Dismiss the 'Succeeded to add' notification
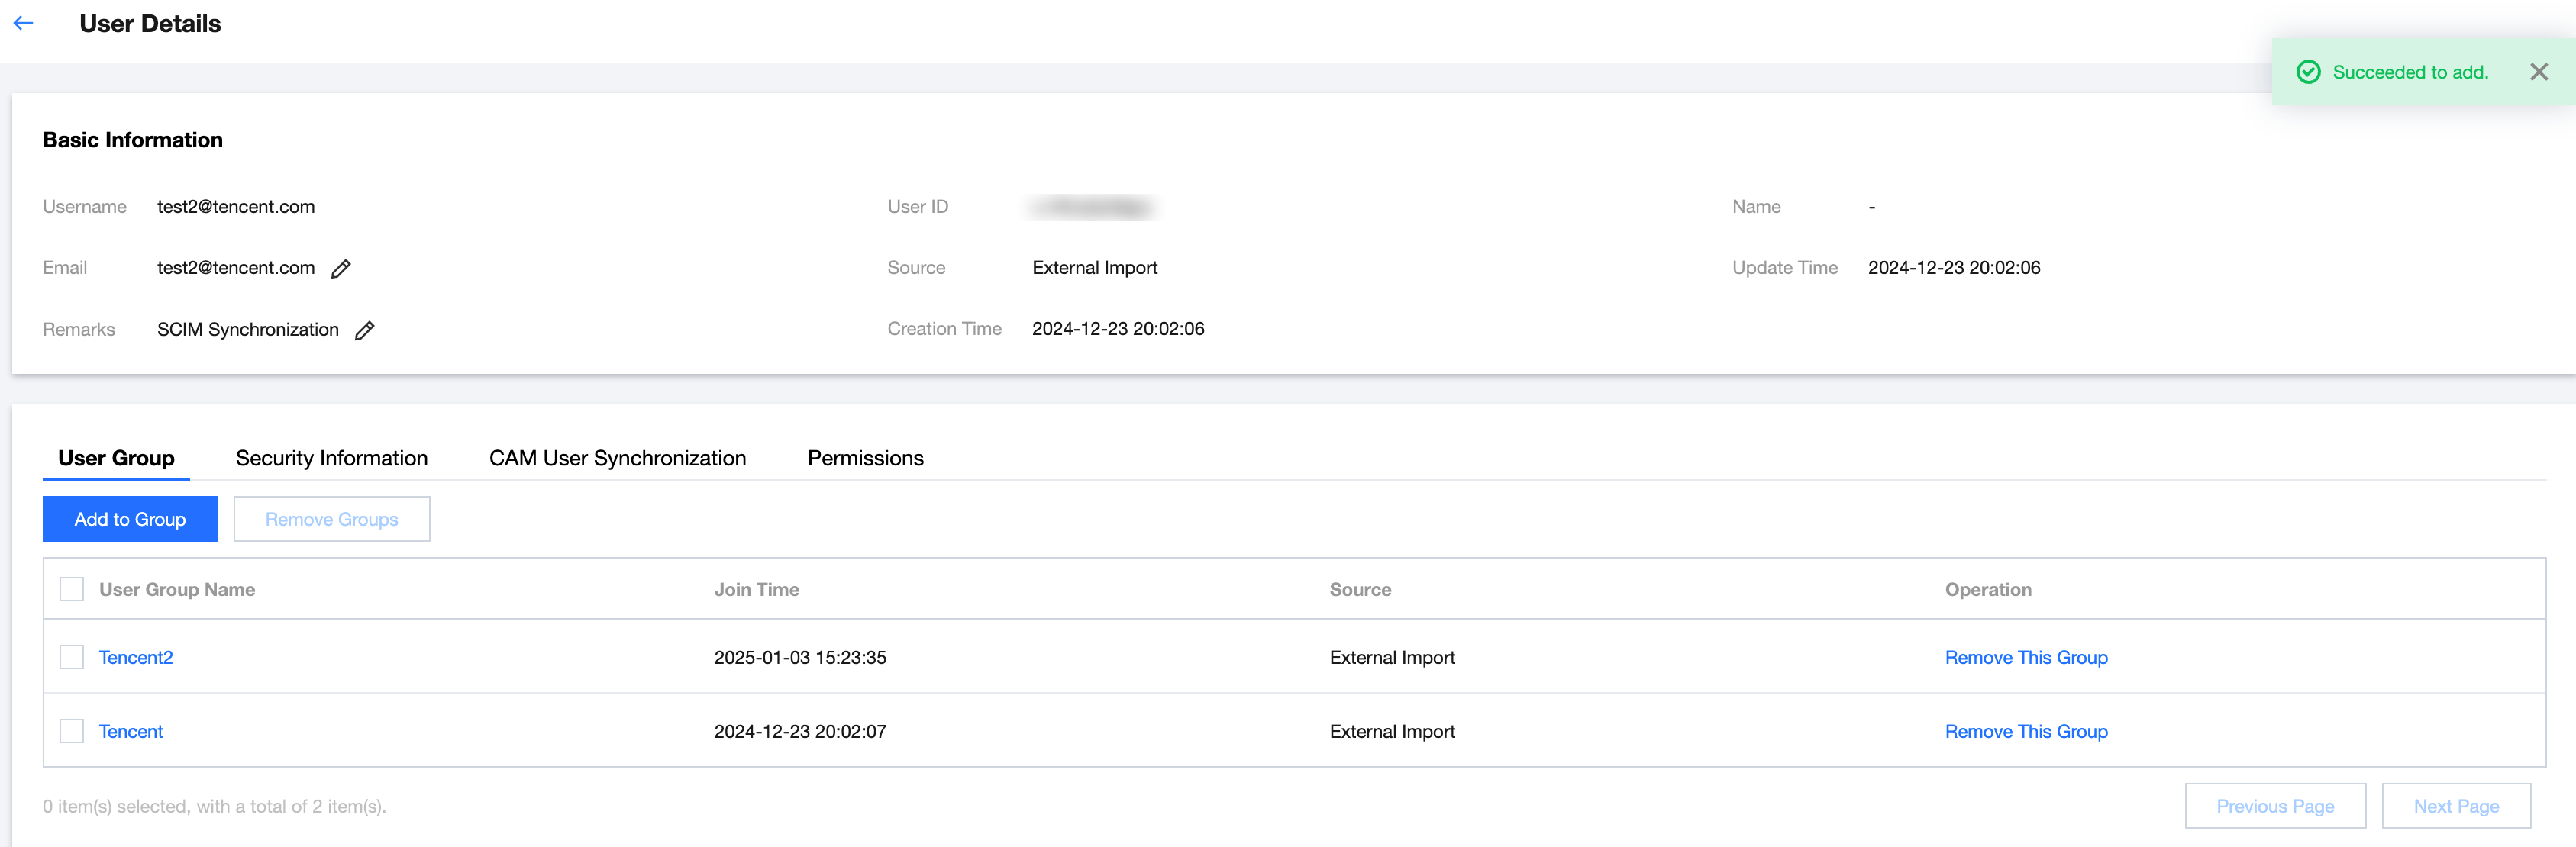The width and height of the screenshot is (2576, 847). pyautogui.click(x=2538, y=72)
